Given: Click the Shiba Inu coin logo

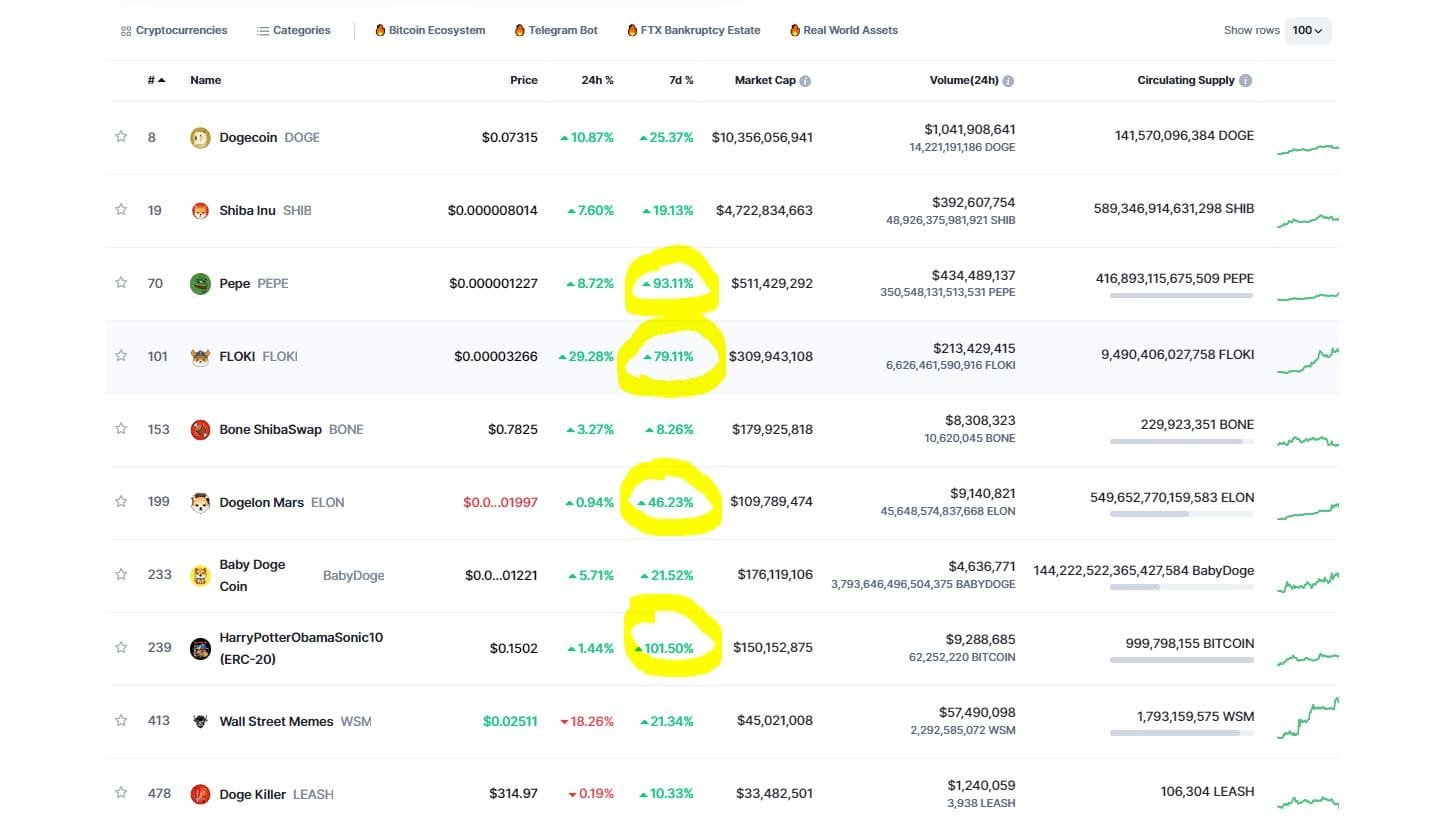Looking at the screenshot, I should (x=200, y=210).
